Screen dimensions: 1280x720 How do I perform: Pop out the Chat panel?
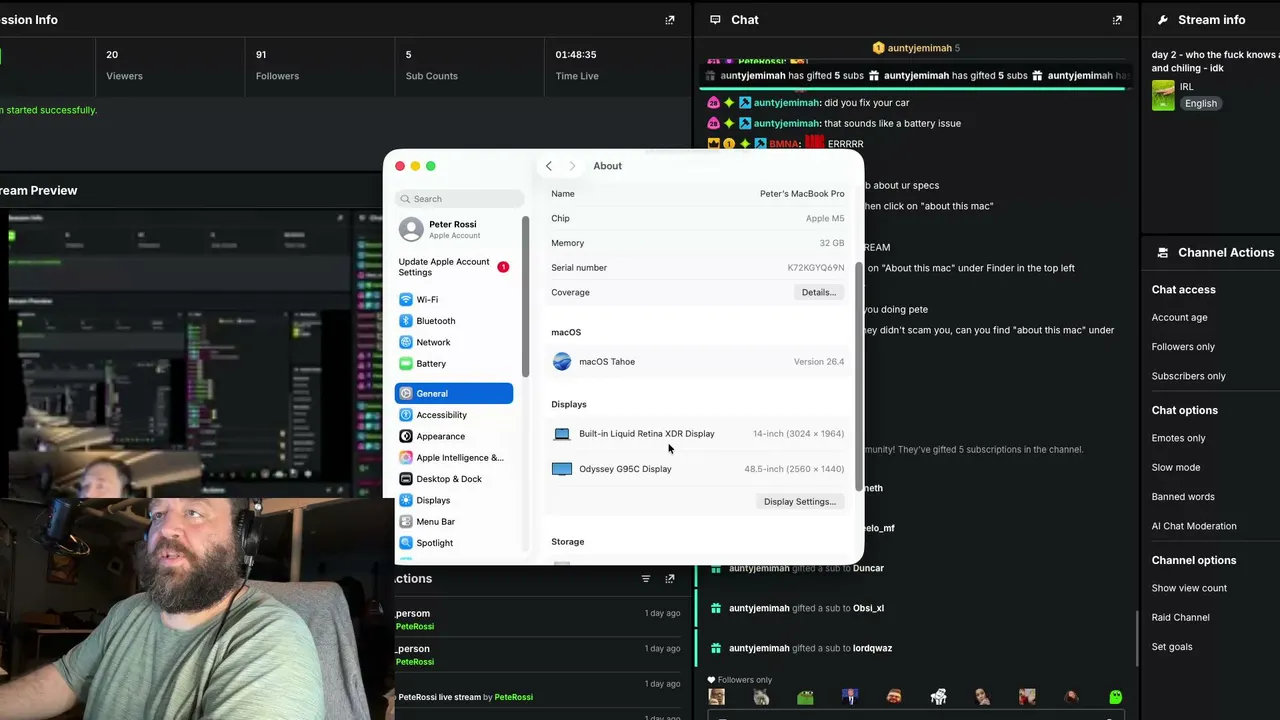[1117, 20]
